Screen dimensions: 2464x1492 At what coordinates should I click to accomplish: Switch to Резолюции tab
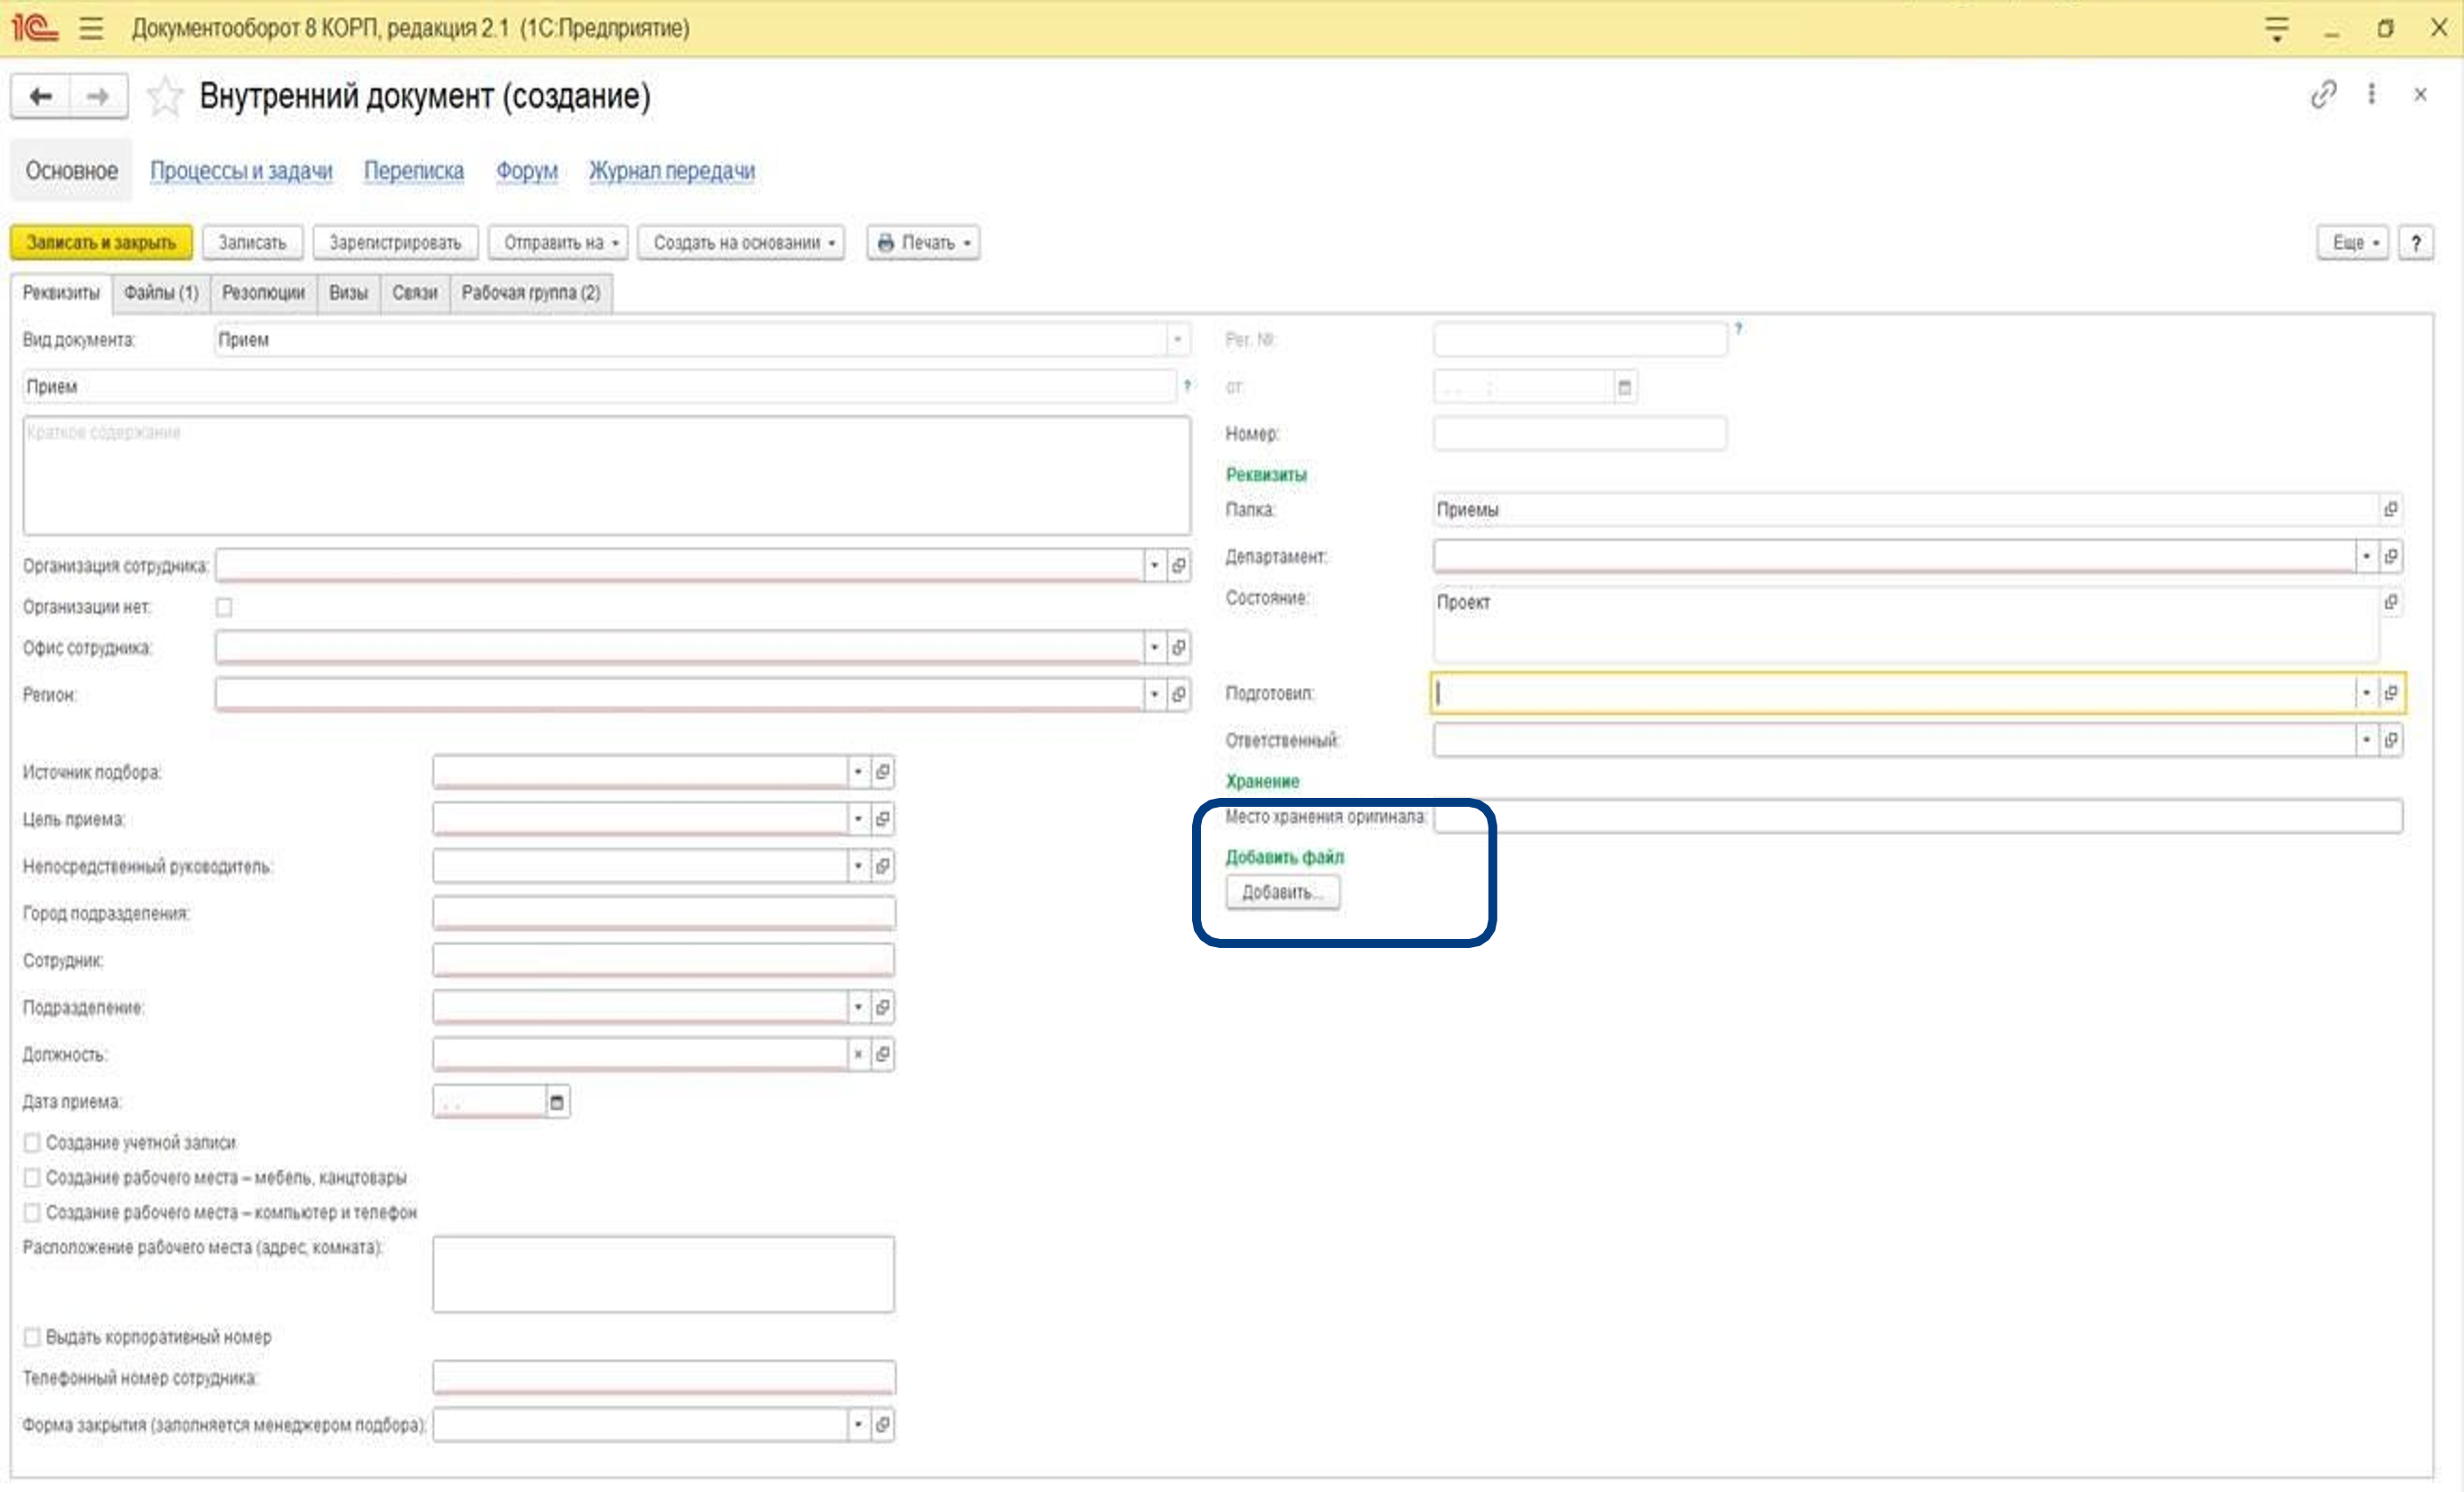(263, 293)
